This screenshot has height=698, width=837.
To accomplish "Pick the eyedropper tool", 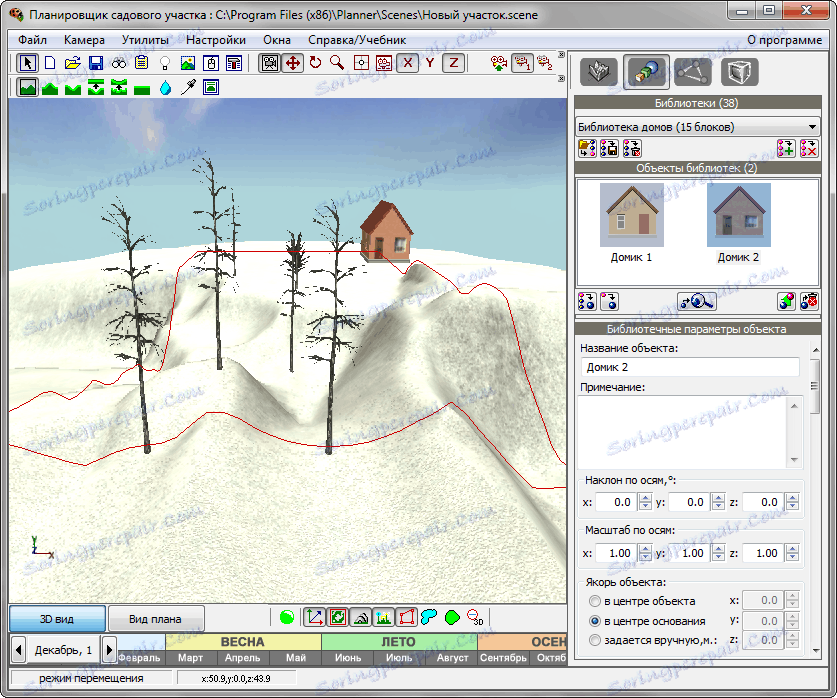I will (188, 88).
